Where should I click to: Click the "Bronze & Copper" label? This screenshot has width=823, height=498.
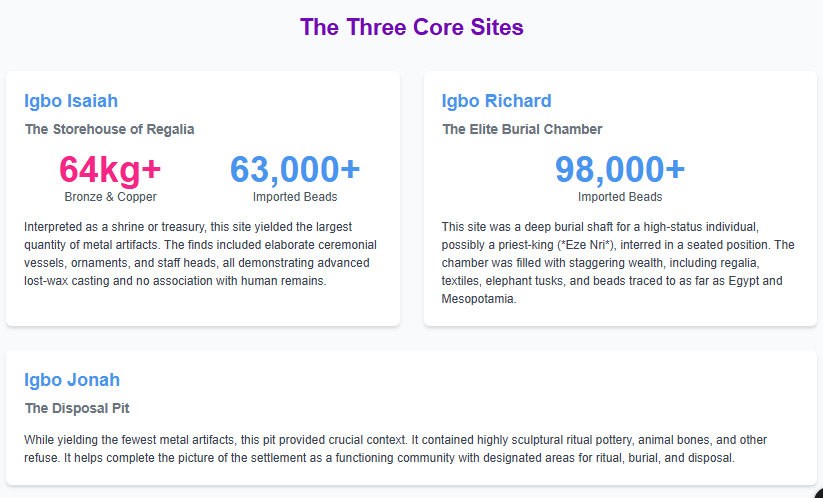[x=110, y=197]
